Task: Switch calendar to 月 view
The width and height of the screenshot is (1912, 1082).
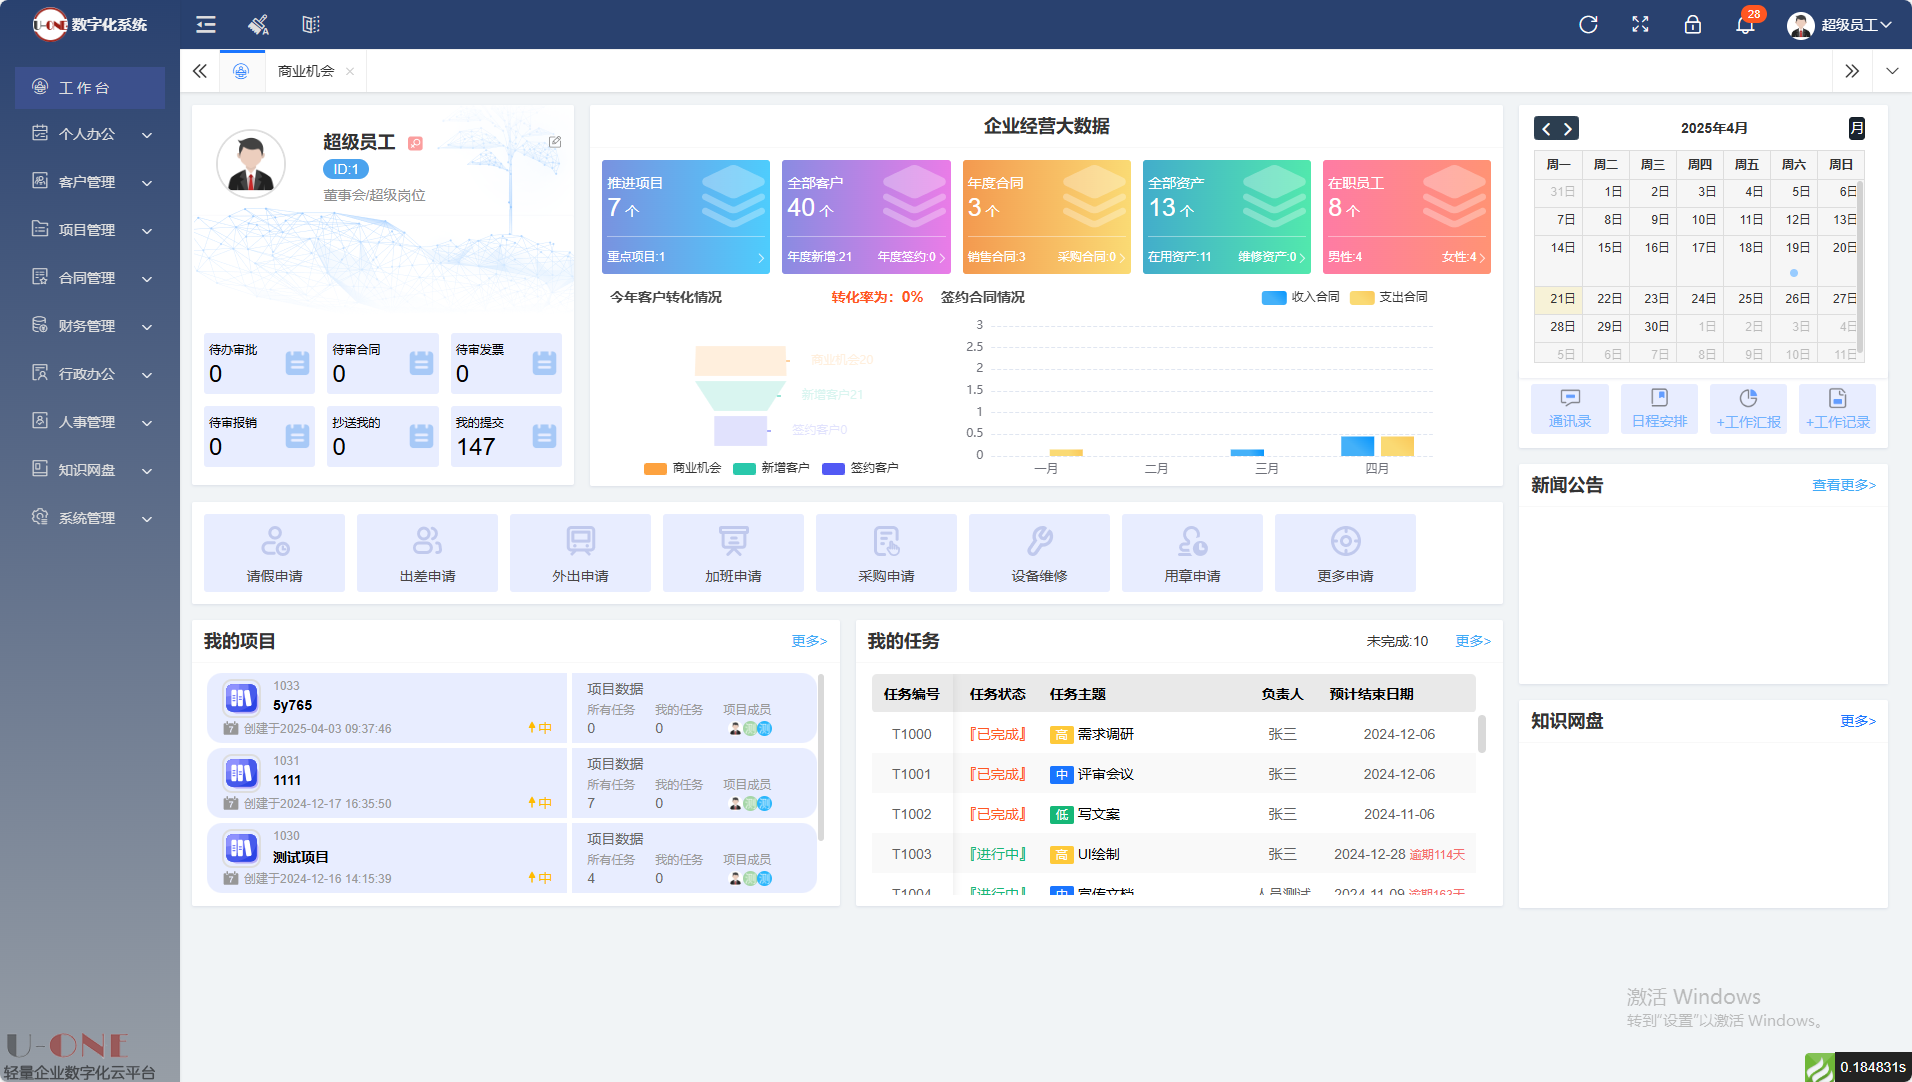Action: 1856,128
